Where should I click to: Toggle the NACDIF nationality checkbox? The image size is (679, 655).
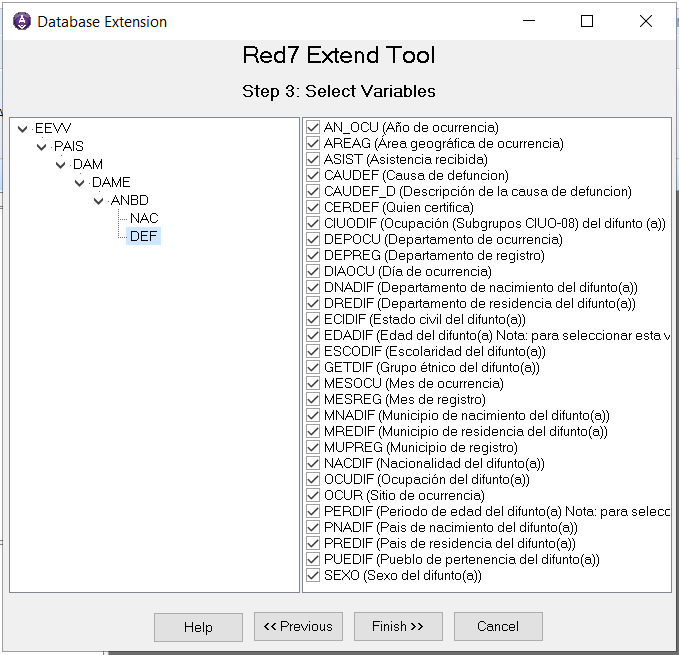click(314, 464)
